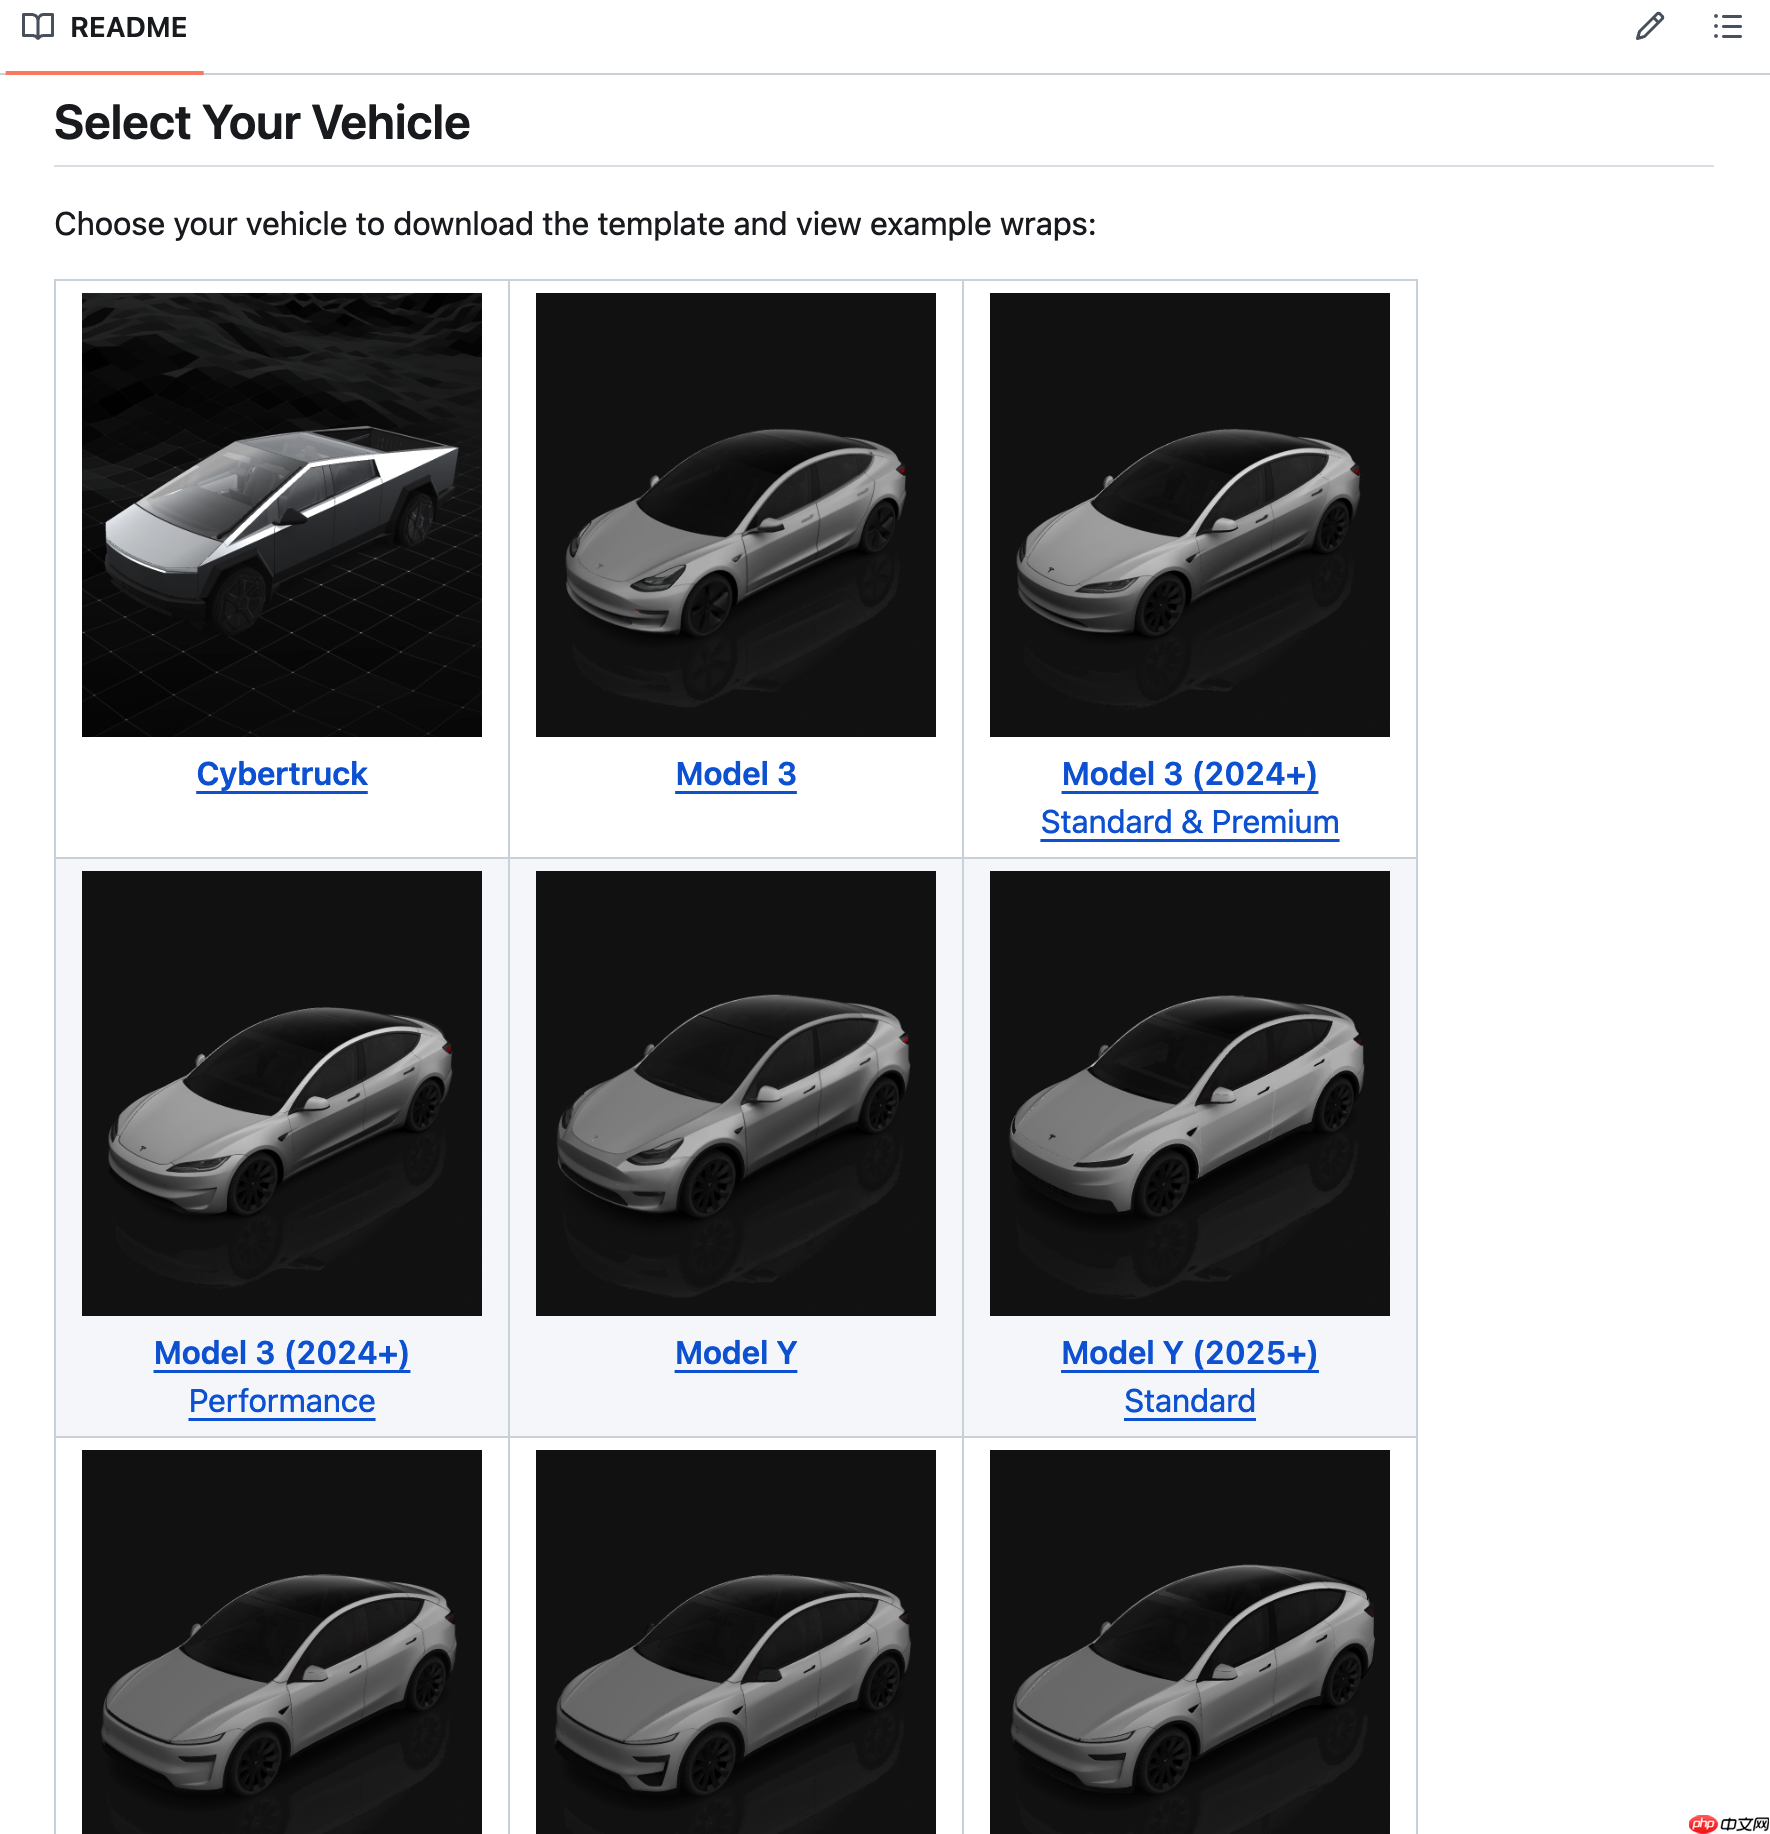The width and height of the screenshot is (1770, 1834).
Task: Open Model 3 (2024+) Performance link
Action: coord(282,1377)
